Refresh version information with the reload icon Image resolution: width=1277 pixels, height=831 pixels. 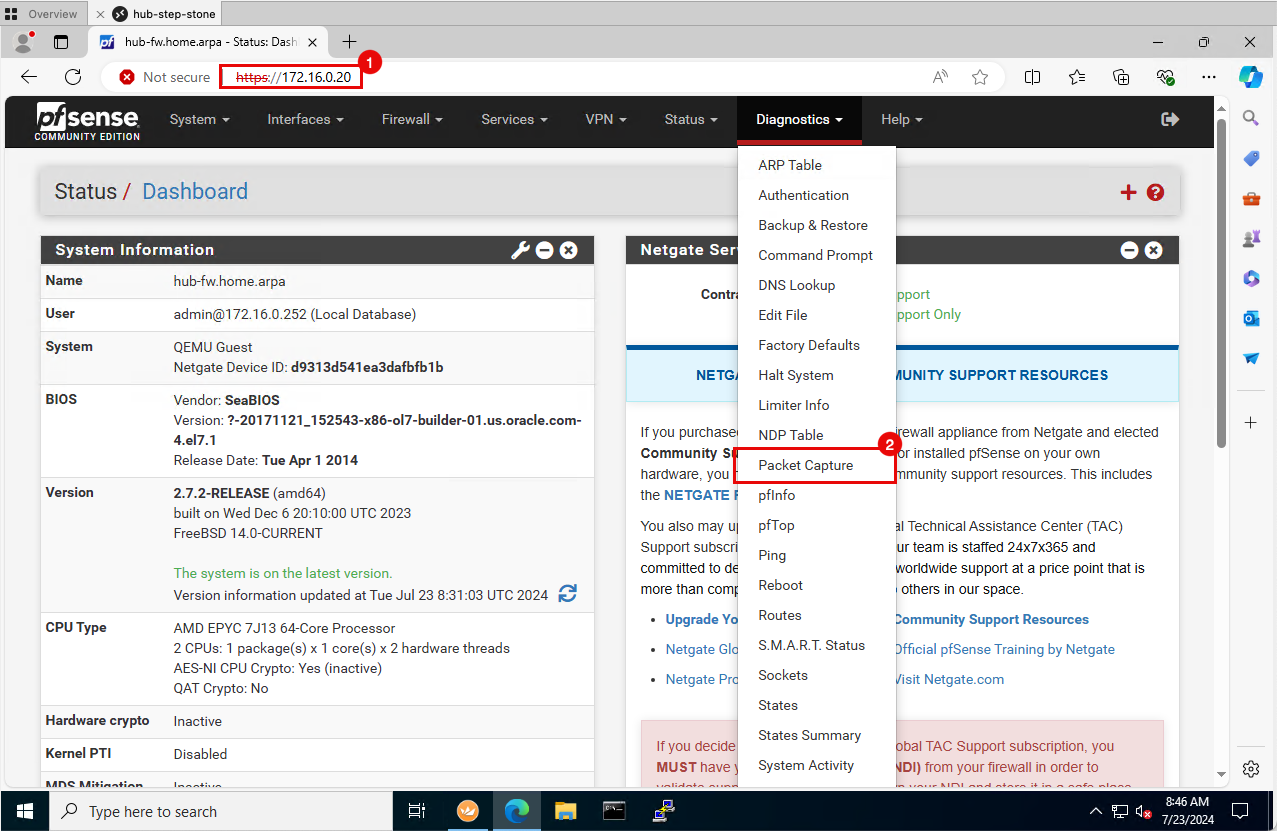point(567,594)
